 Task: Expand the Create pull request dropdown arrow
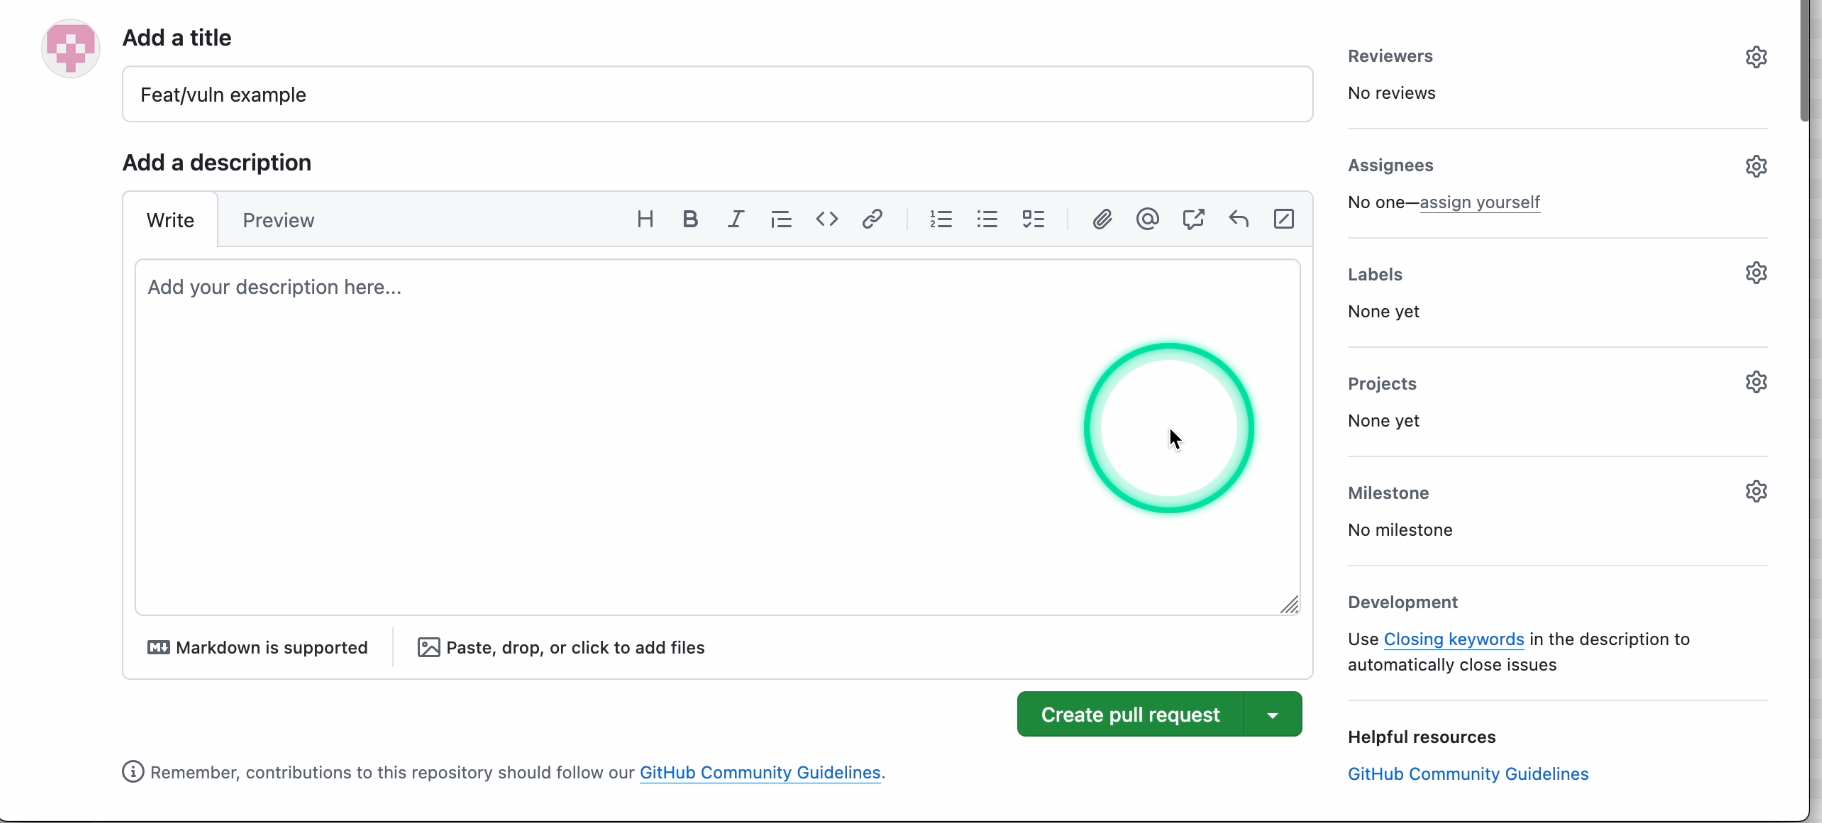pos(1273,715)
